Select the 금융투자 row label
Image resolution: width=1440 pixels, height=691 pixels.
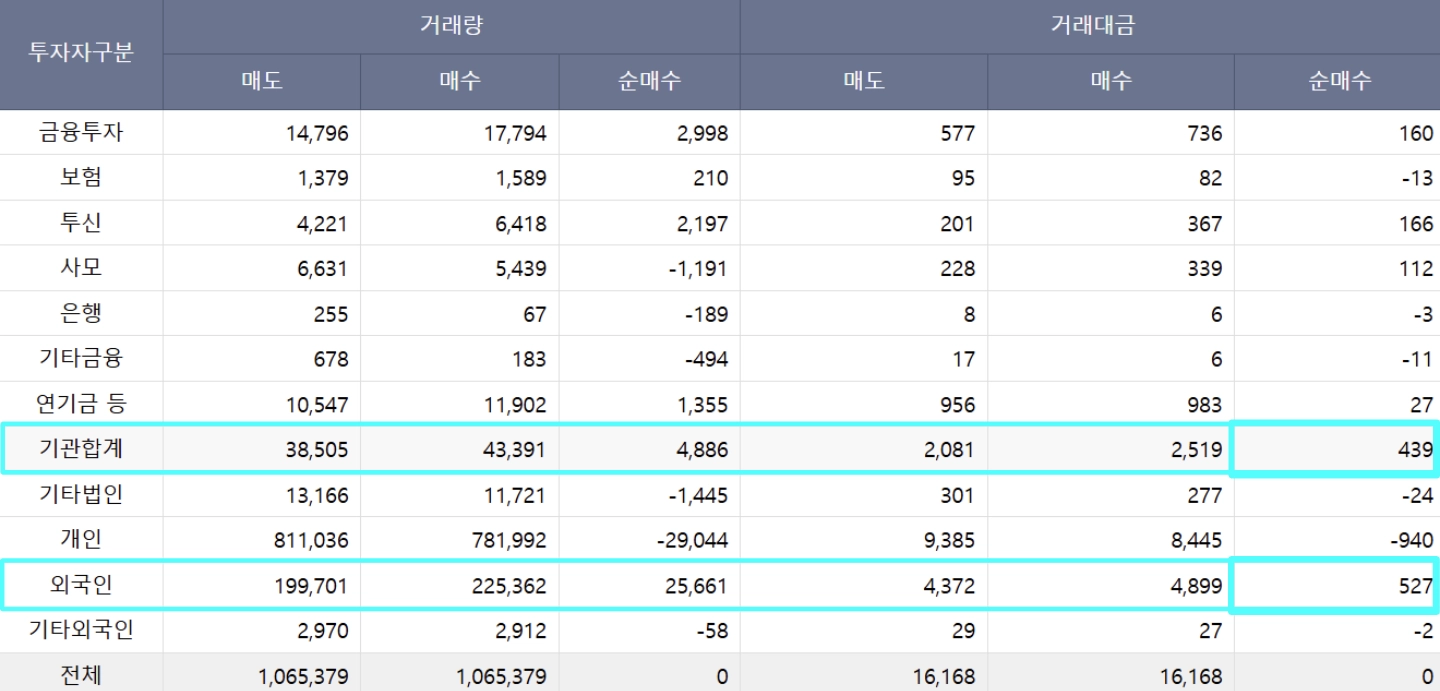click(81, 132)
